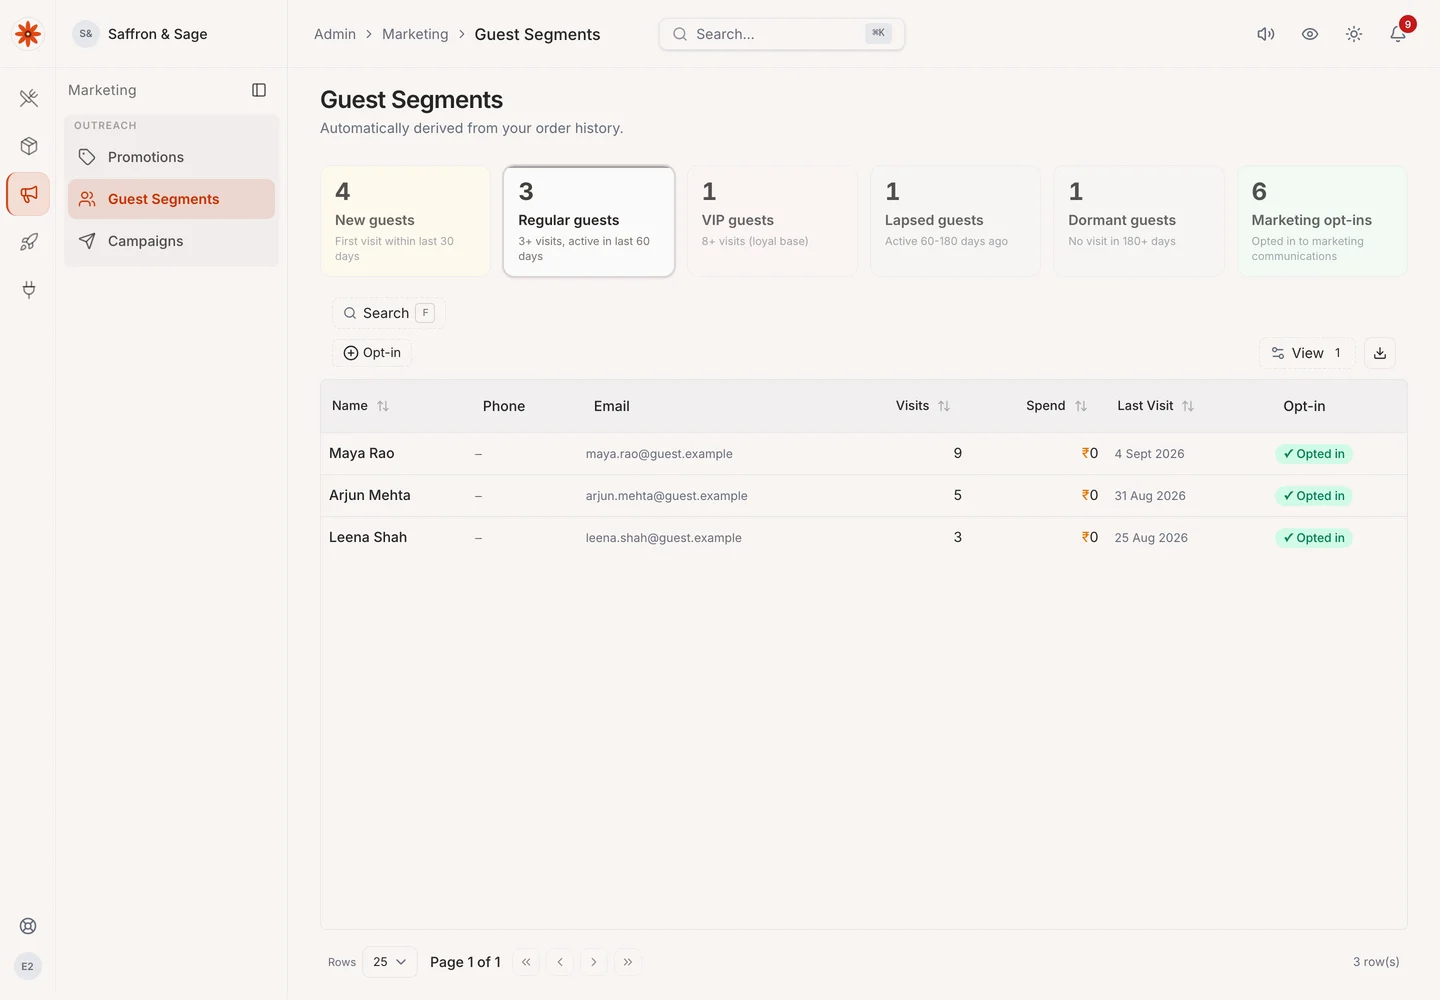Open Guest Segments in the sidebar

(x=172, y=199)
